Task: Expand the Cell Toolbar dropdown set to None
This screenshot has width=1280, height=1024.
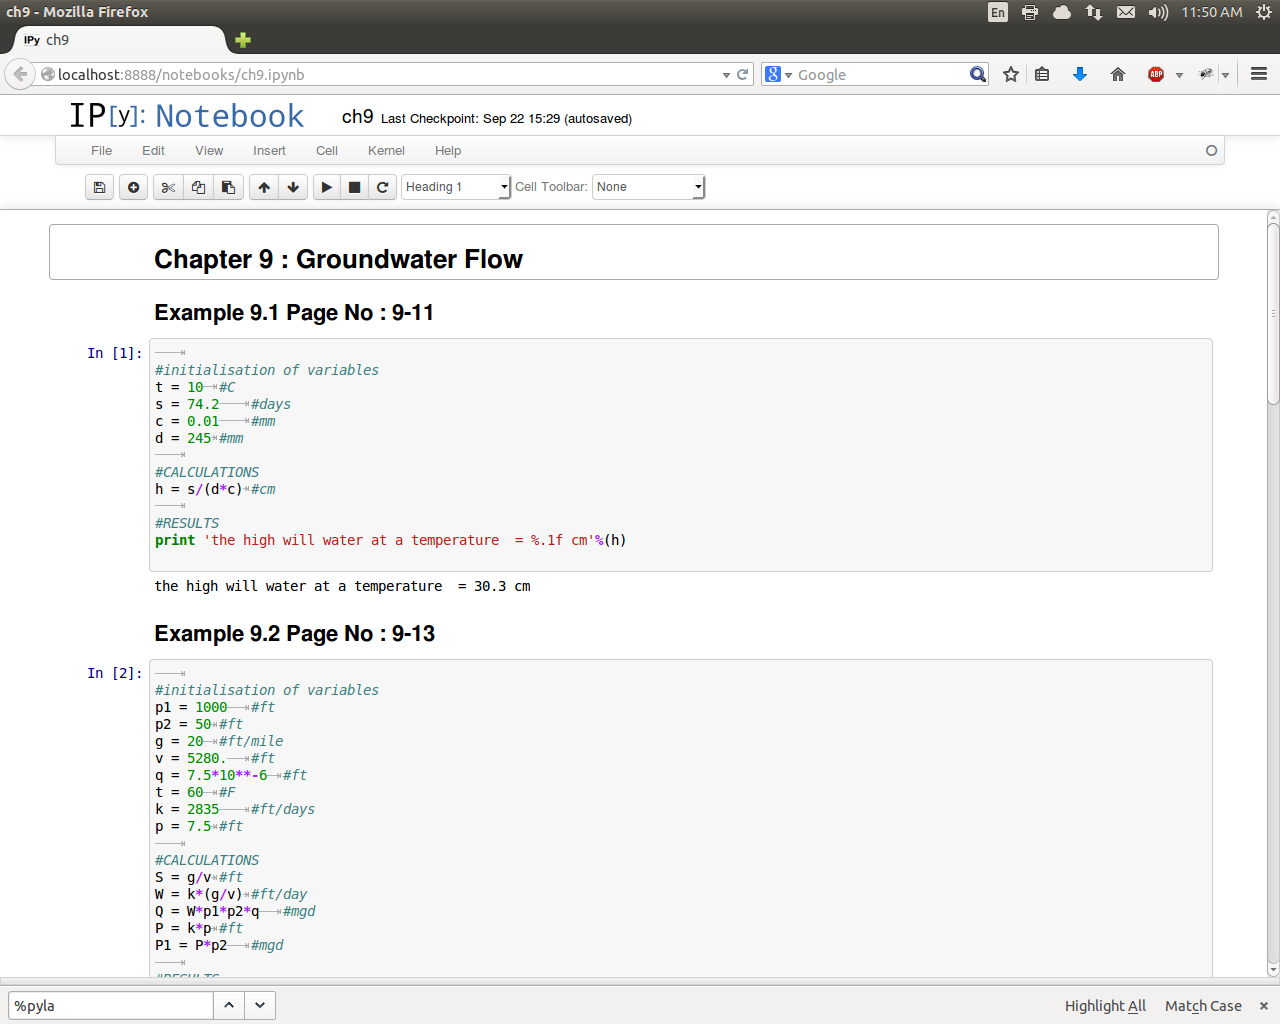Action: click(648, 187)
